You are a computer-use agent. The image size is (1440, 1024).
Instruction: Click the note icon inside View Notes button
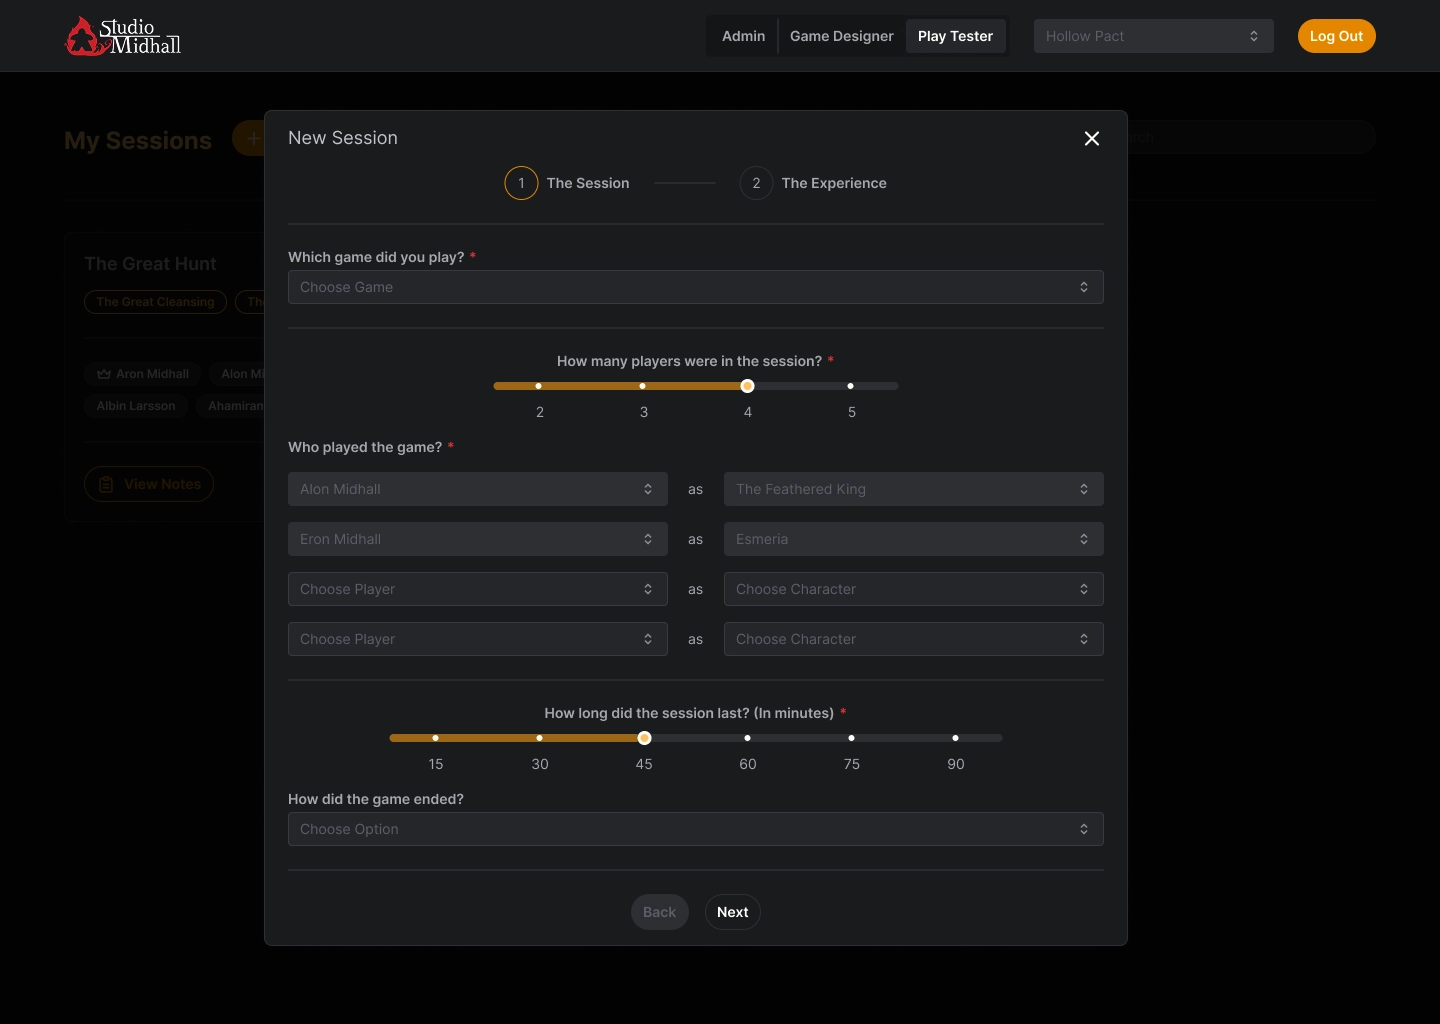pyautogui.click(x=106, y=484)
